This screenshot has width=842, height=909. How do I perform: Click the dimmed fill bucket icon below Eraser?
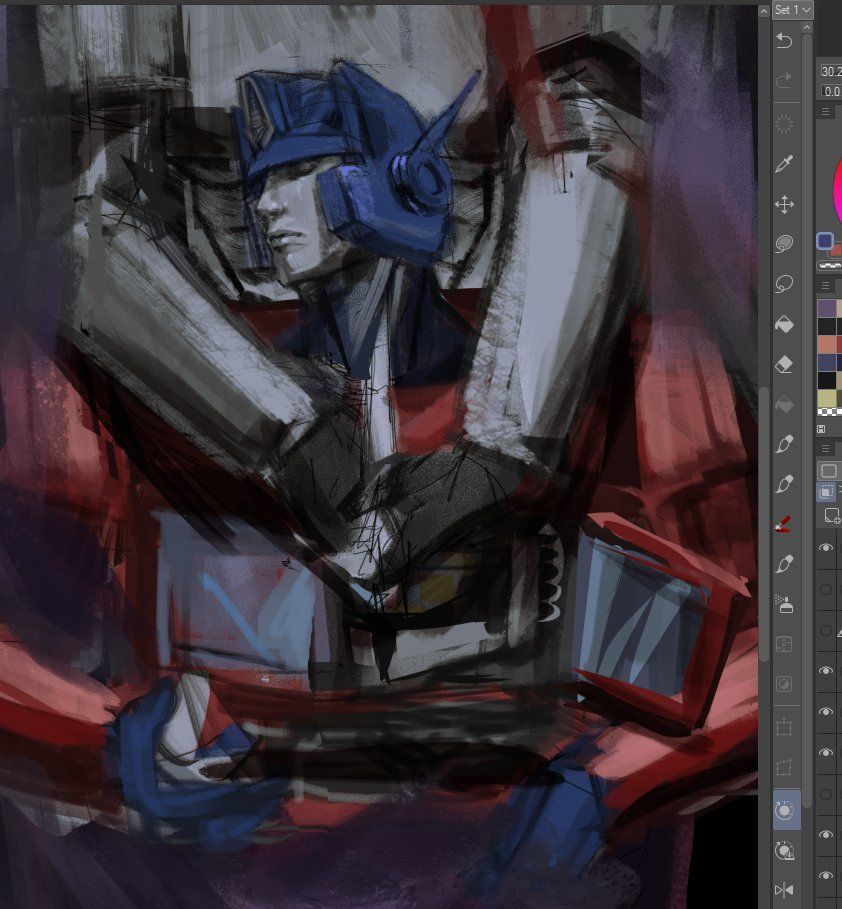784,404
